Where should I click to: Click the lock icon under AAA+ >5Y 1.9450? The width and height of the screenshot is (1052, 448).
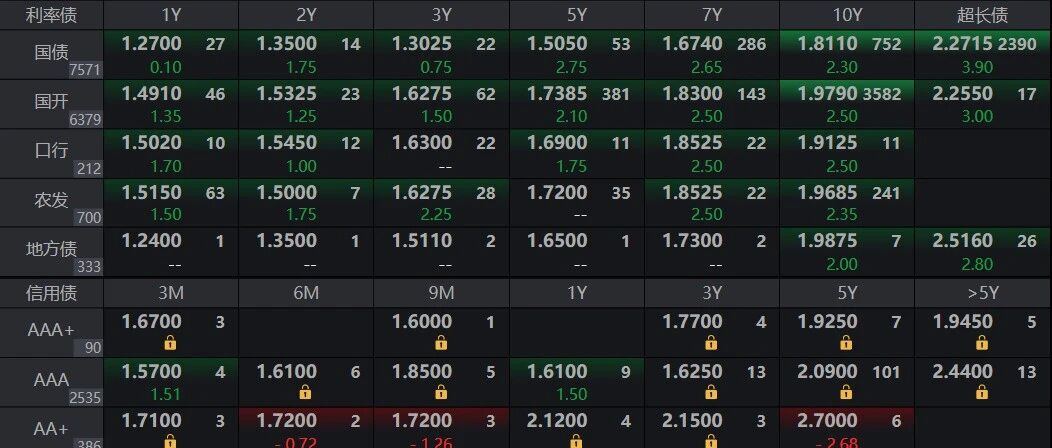pyautogui.click(x=982, y=343)
